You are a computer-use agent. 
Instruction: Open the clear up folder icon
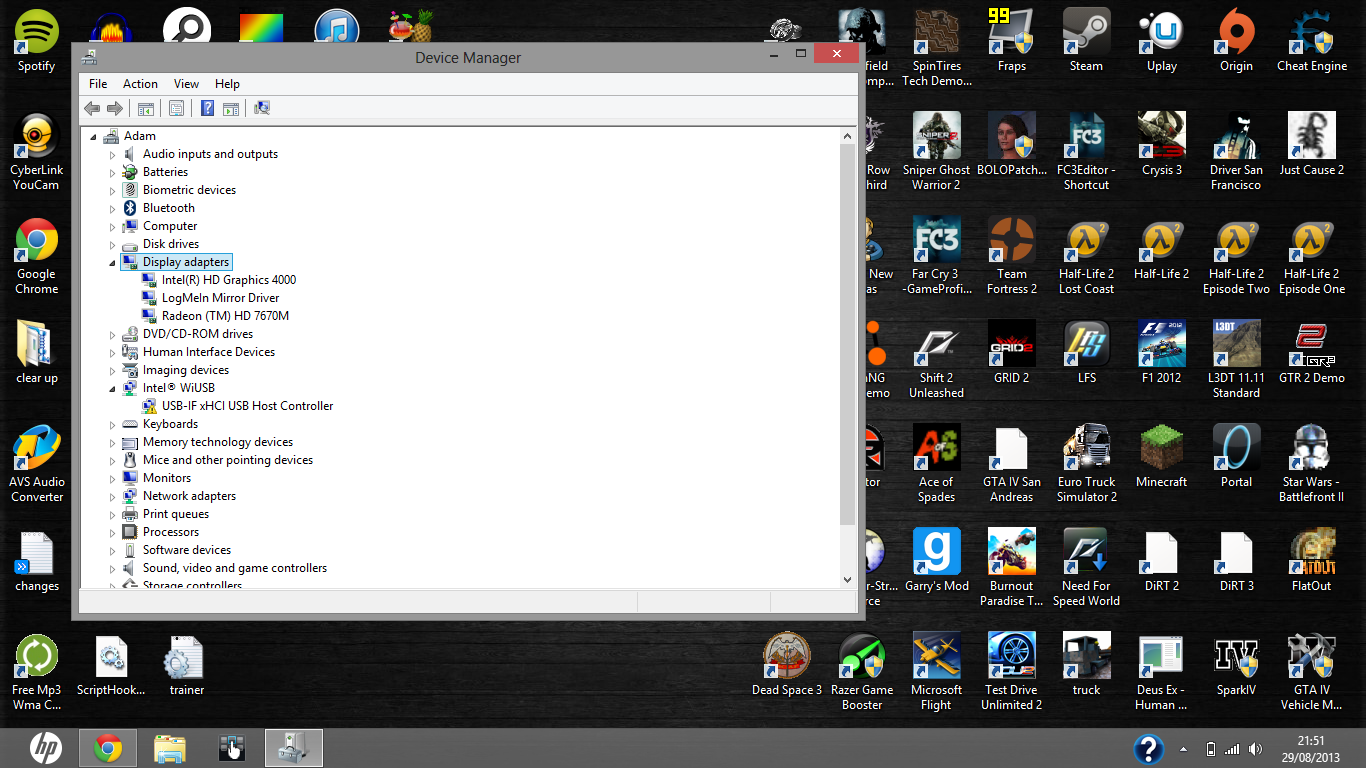pos(37,353)
